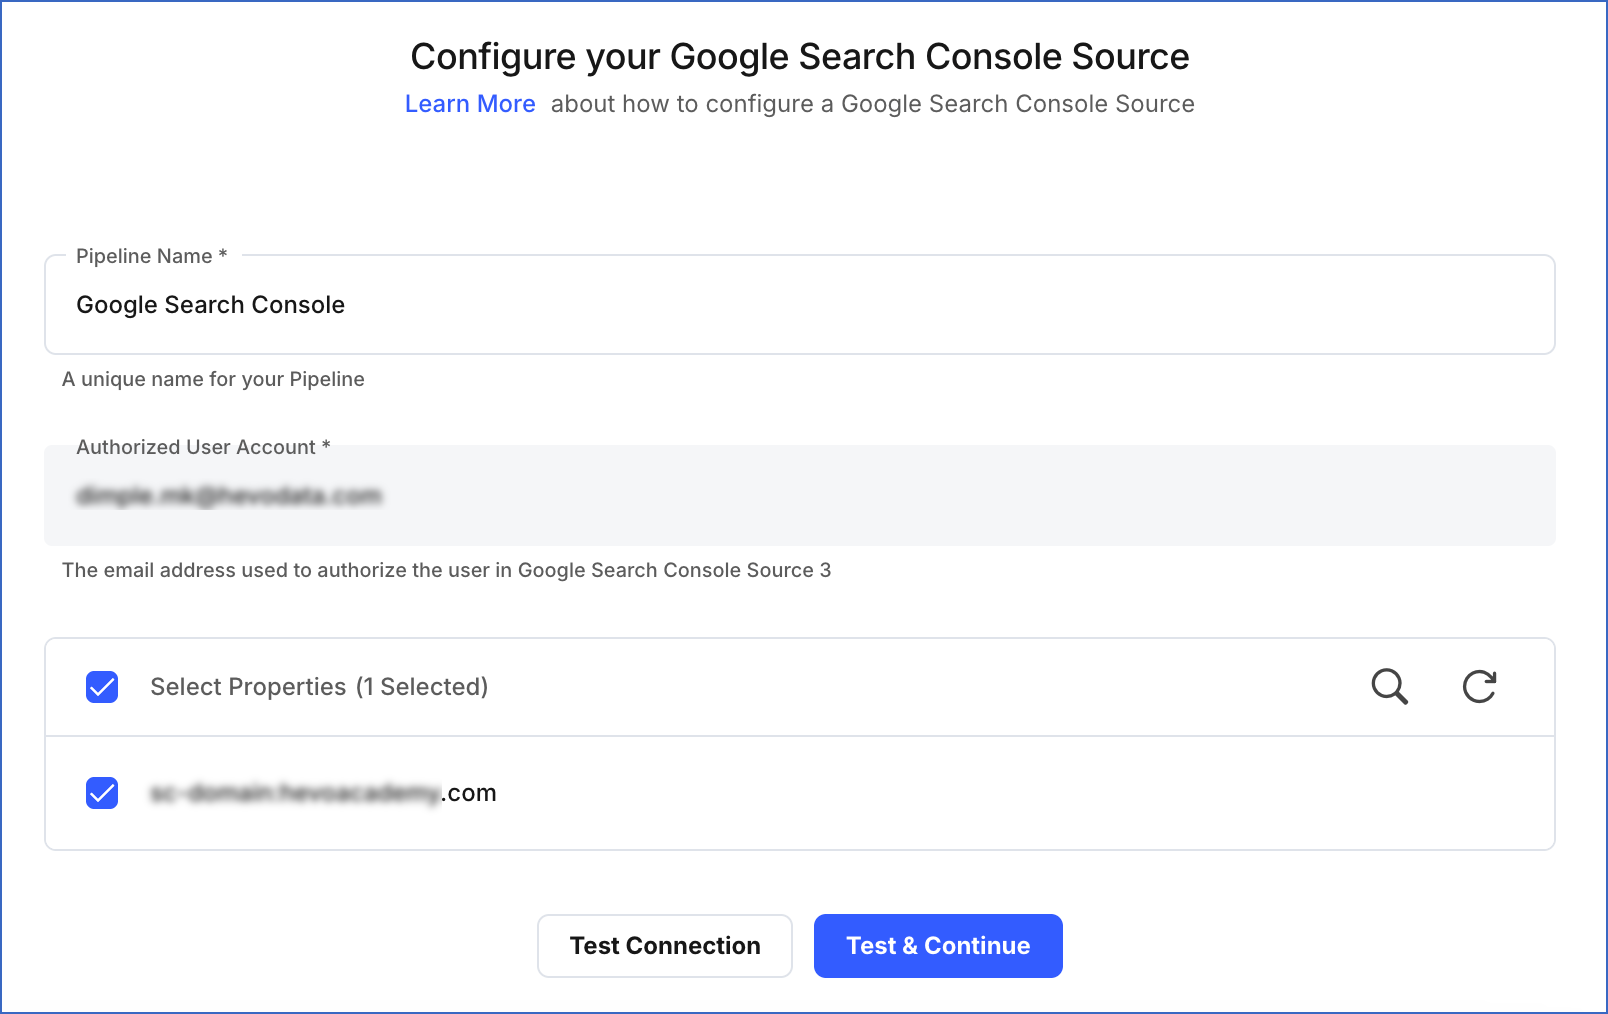The width and height of the screenshot is (1608, 1014).
Task: Click the unique Pipeline name helper text
Action: tap(213, 379)
